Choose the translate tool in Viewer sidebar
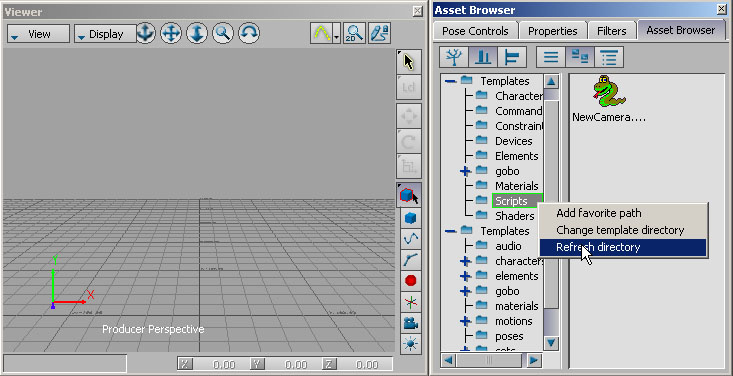733x376 pixels. (x=409, y=116)
